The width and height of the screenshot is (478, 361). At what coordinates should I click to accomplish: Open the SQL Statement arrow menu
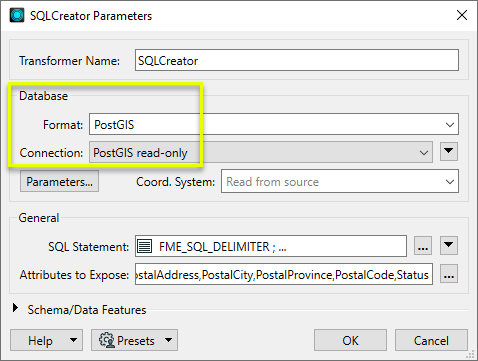point(449,246)
